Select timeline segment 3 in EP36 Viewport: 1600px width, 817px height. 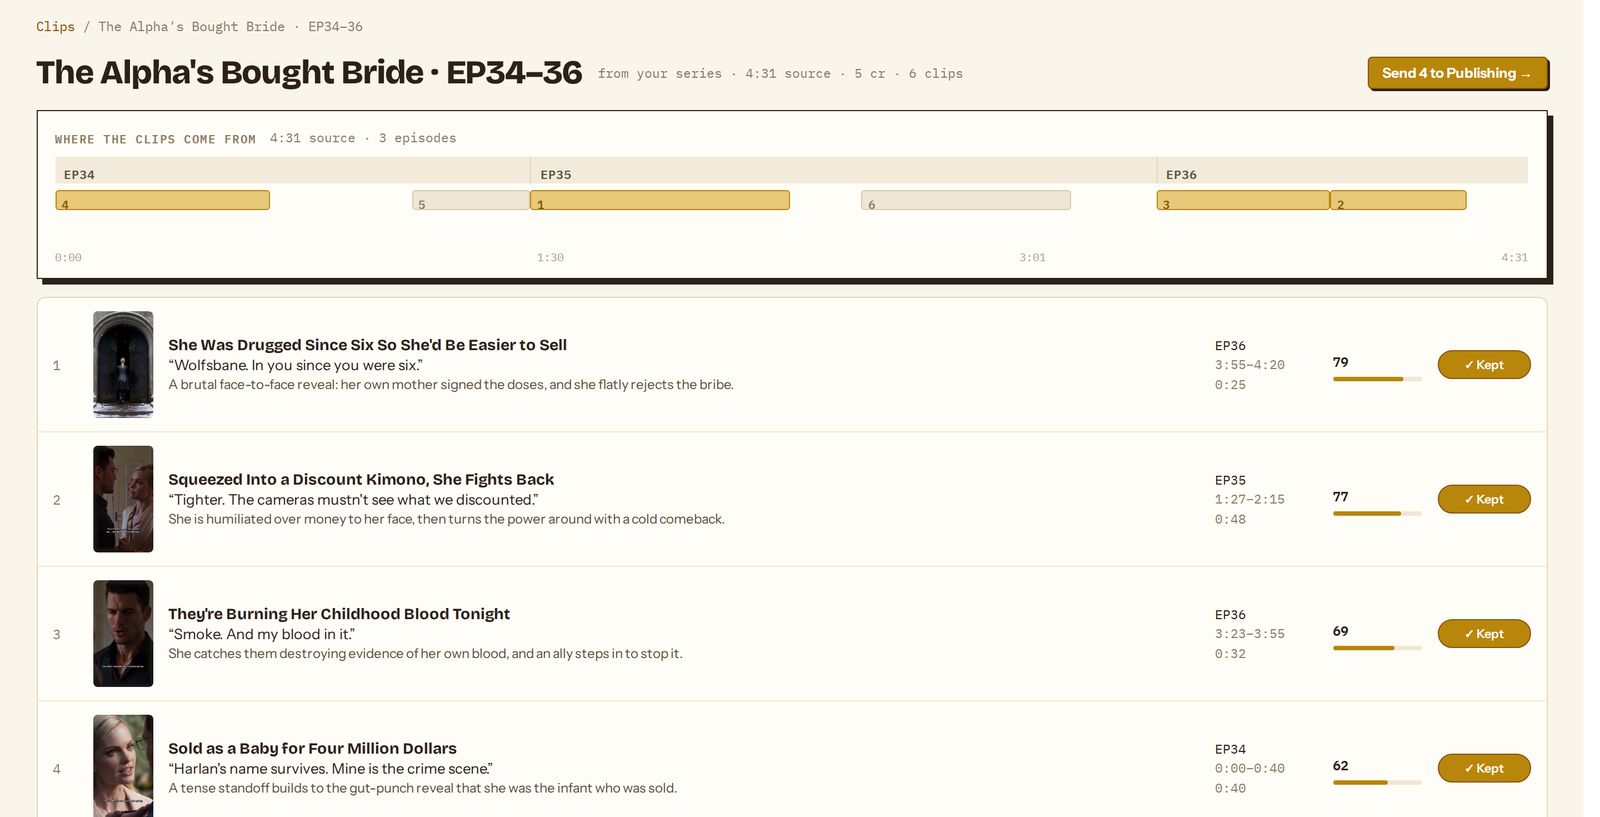point(1243,200)
